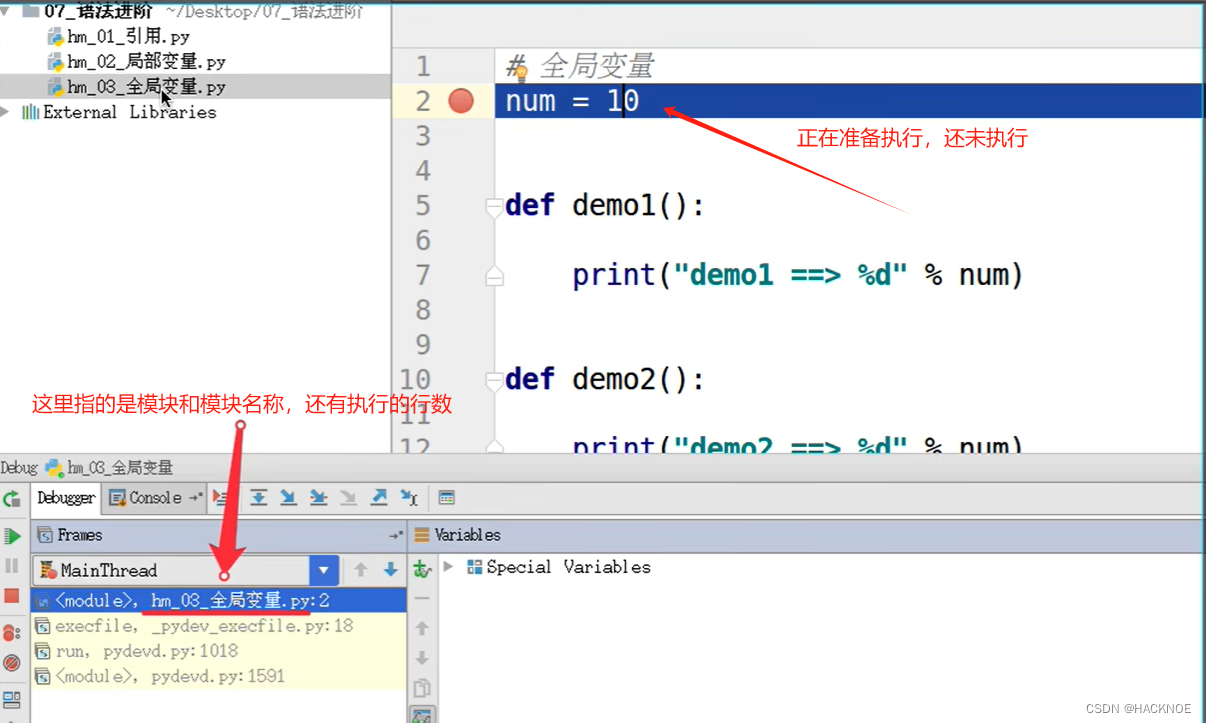Screen dimensions: 1206x723
Task: Click the Step Into icon
Action: point(288,497)
